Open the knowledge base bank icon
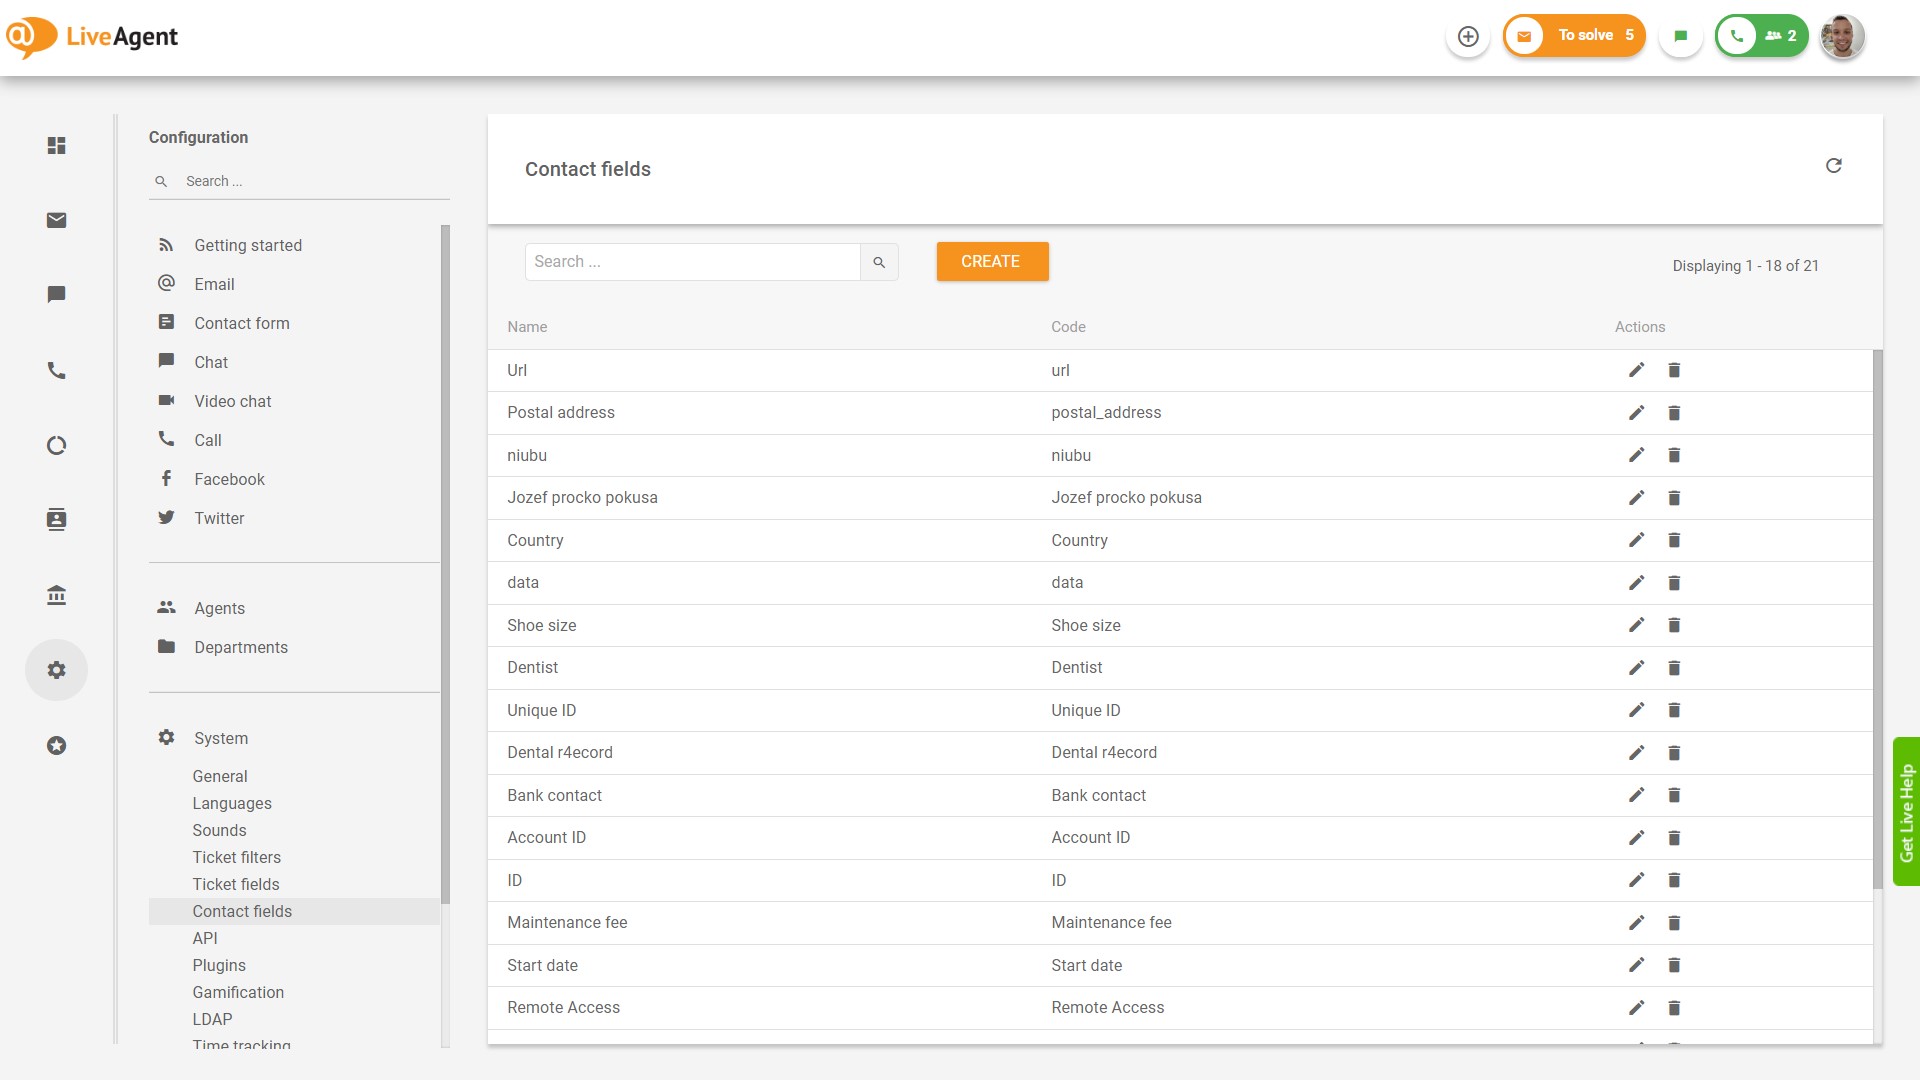Screen dimensions: 1920x1080 click(x=57, y=596)
